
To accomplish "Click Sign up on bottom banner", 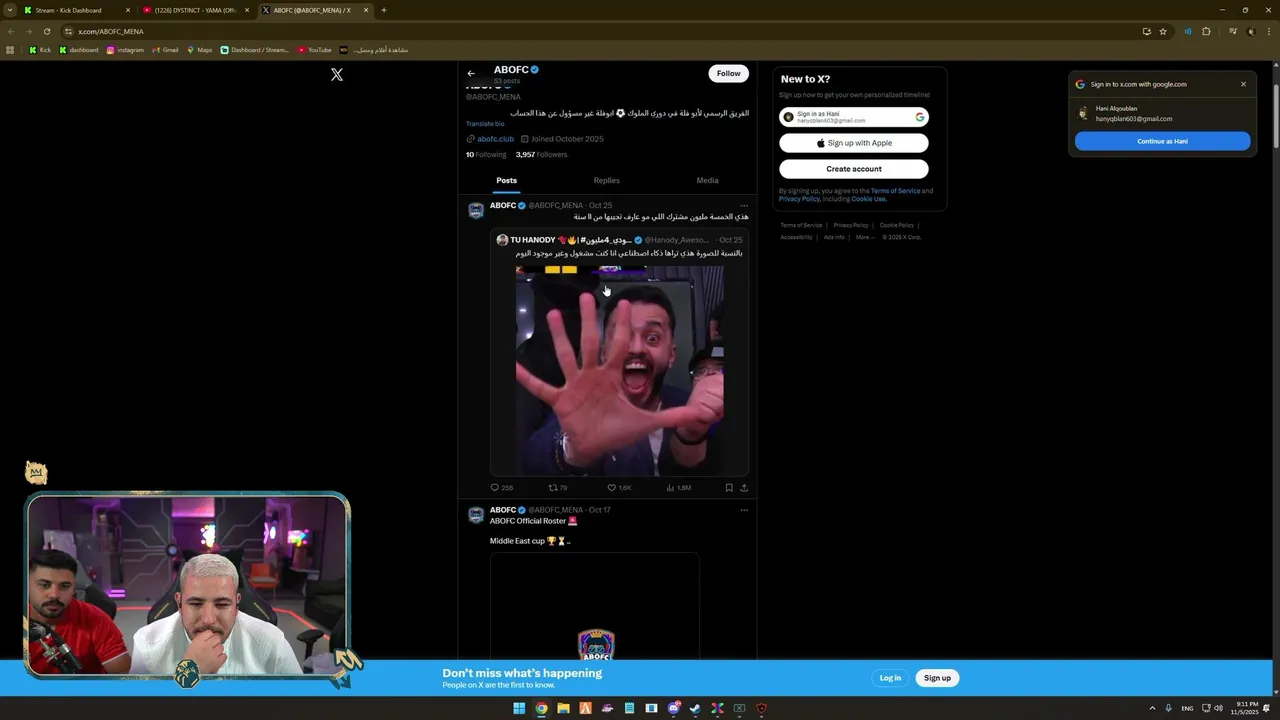I will (937, 678).
